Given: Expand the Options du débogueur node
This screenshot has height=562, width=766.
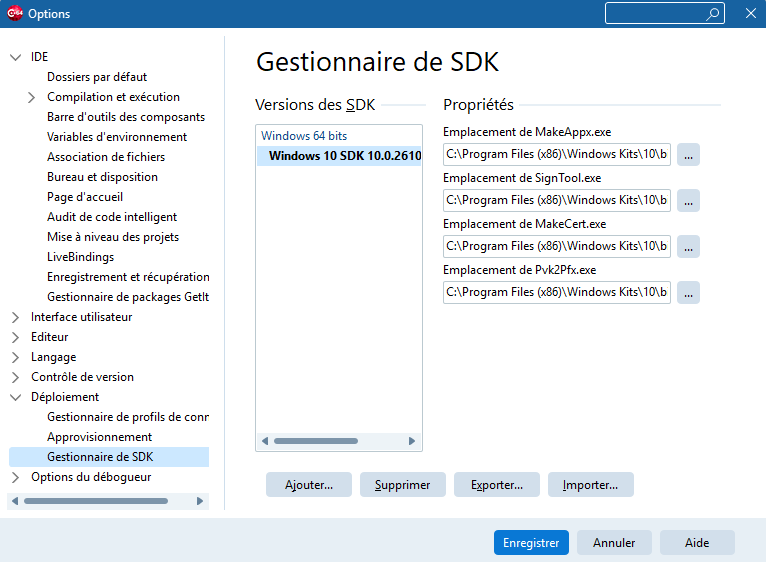Looking at the screenshot, I should pos(16,477).
